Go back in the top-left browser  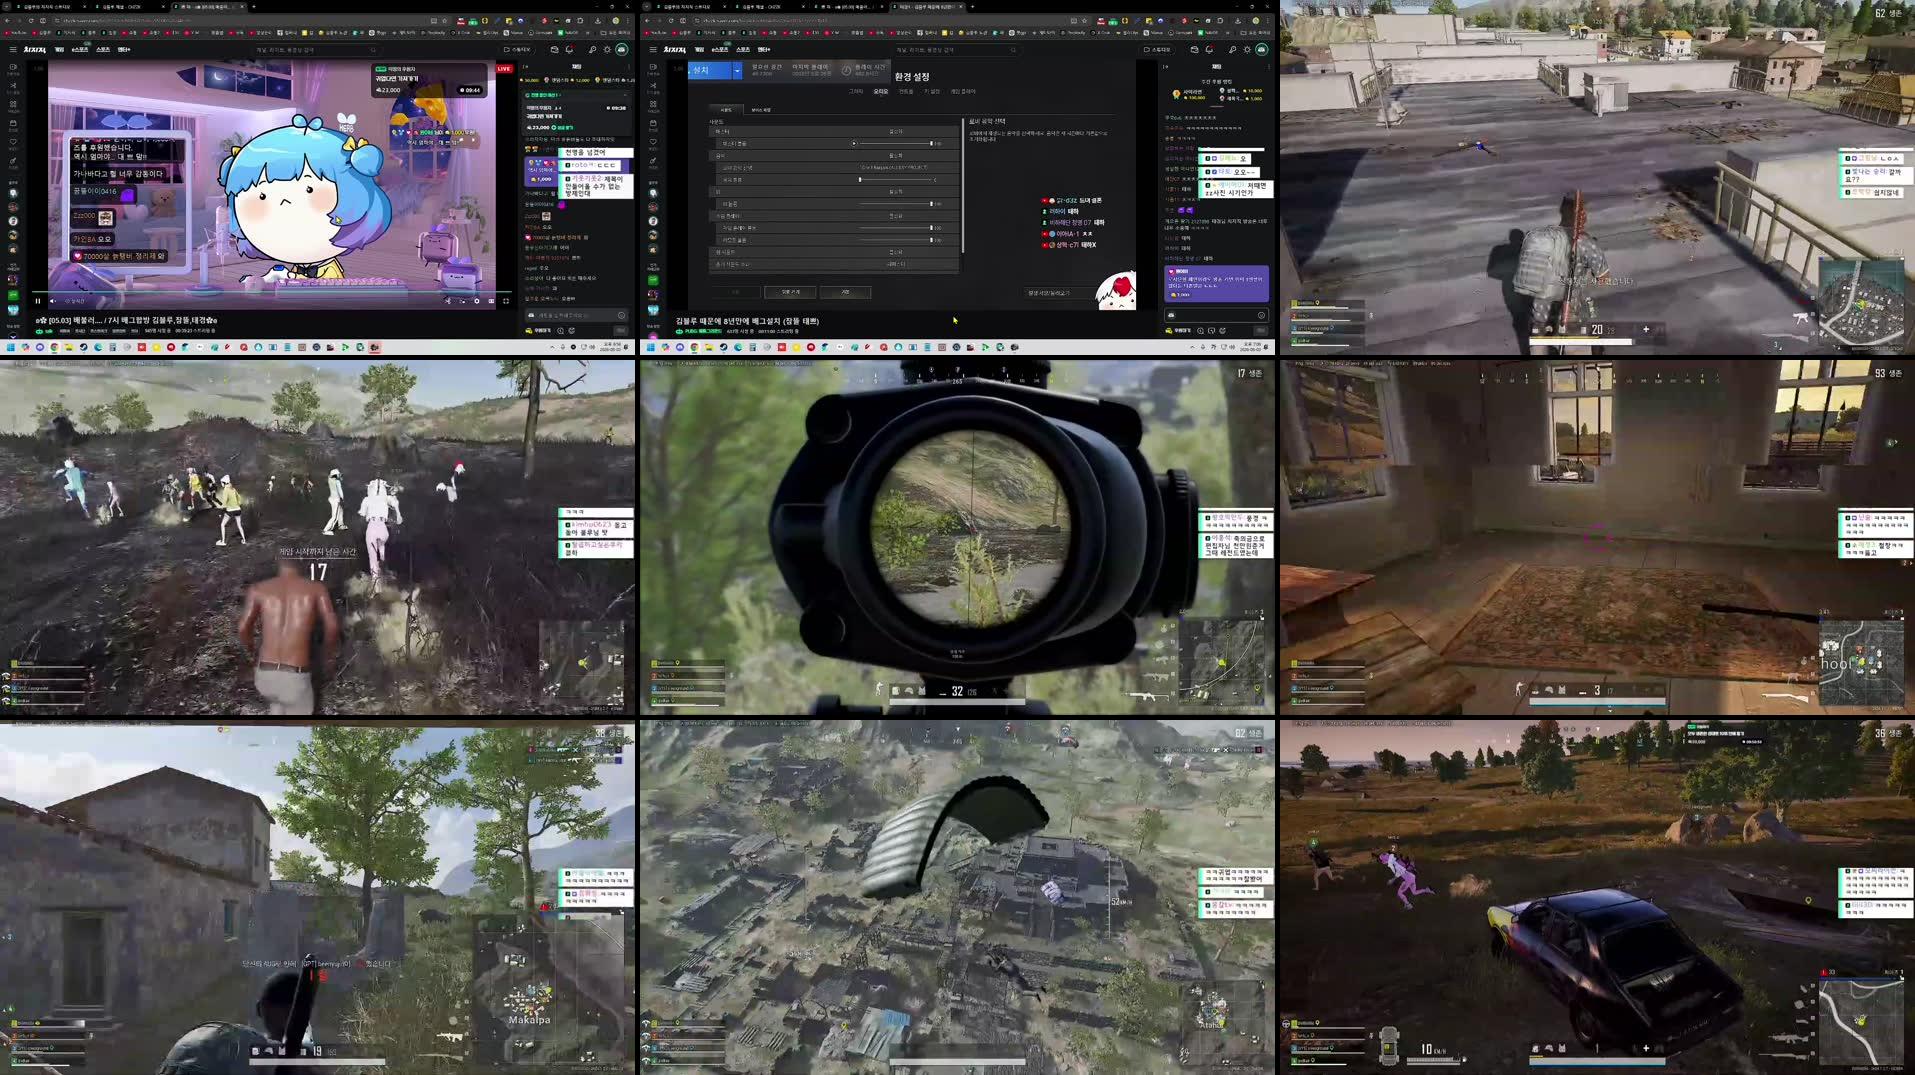click(8, 20)
